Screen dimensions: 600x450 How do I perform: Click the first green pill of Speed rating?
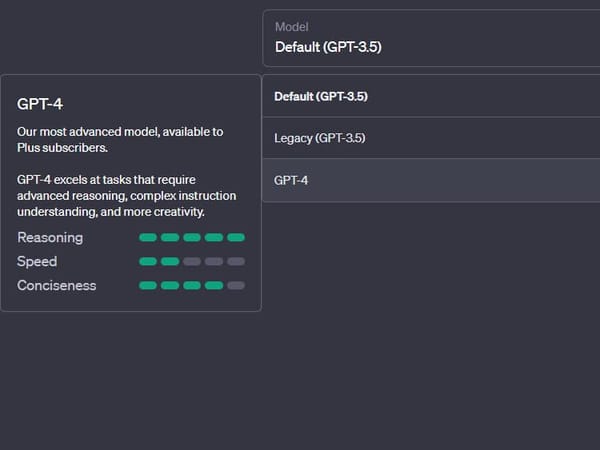coord(148,262)
